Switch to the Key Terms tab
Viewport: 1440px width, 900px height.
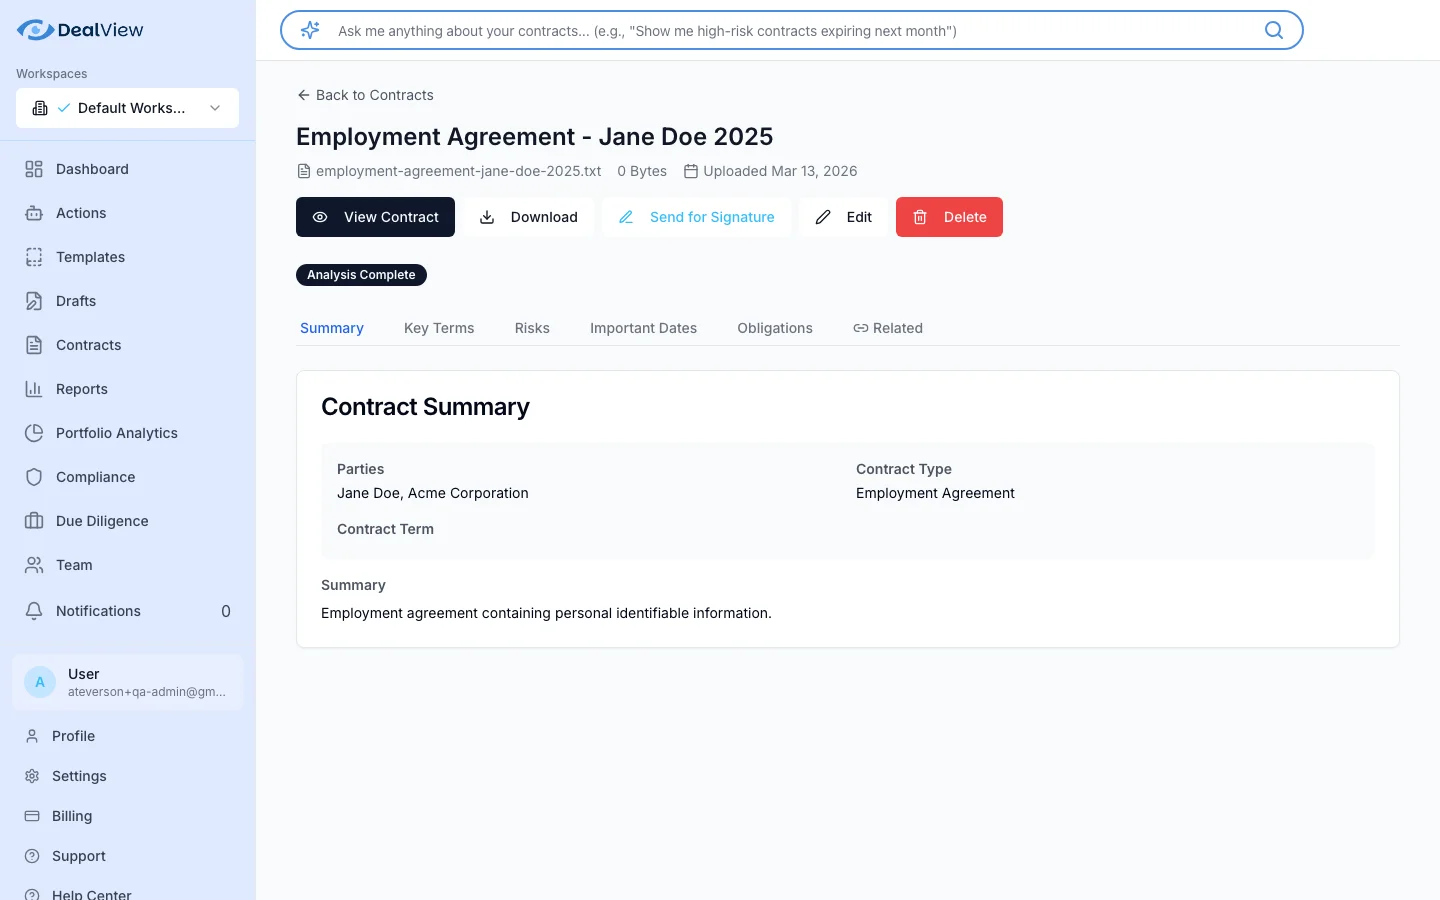(x=438, y=328)
